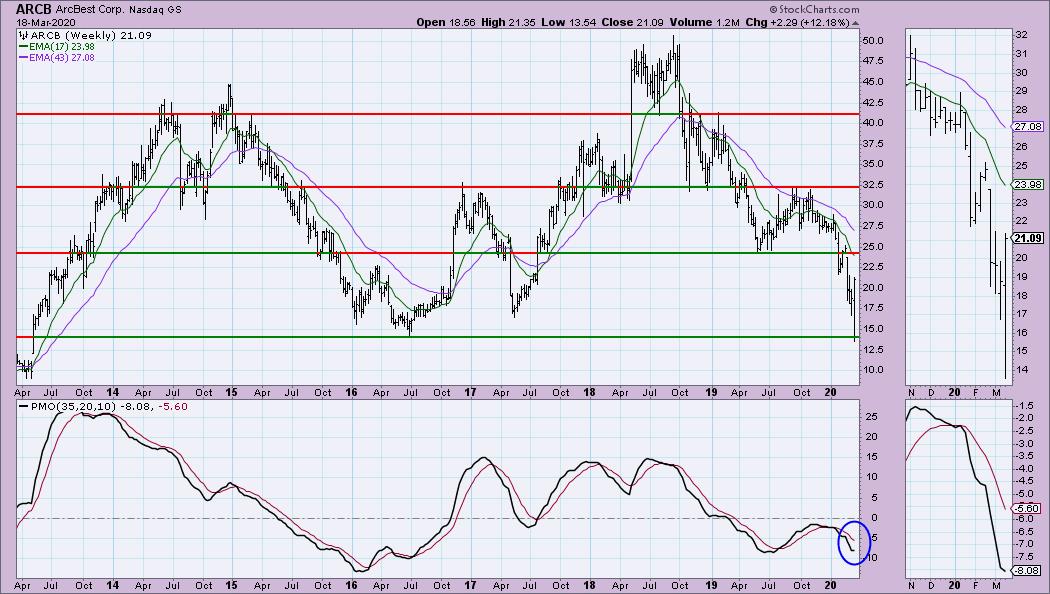Click the -1.5 label on right PMO axis
The height and width of the screenshot is (594, 1050).
coord(1024,406)
